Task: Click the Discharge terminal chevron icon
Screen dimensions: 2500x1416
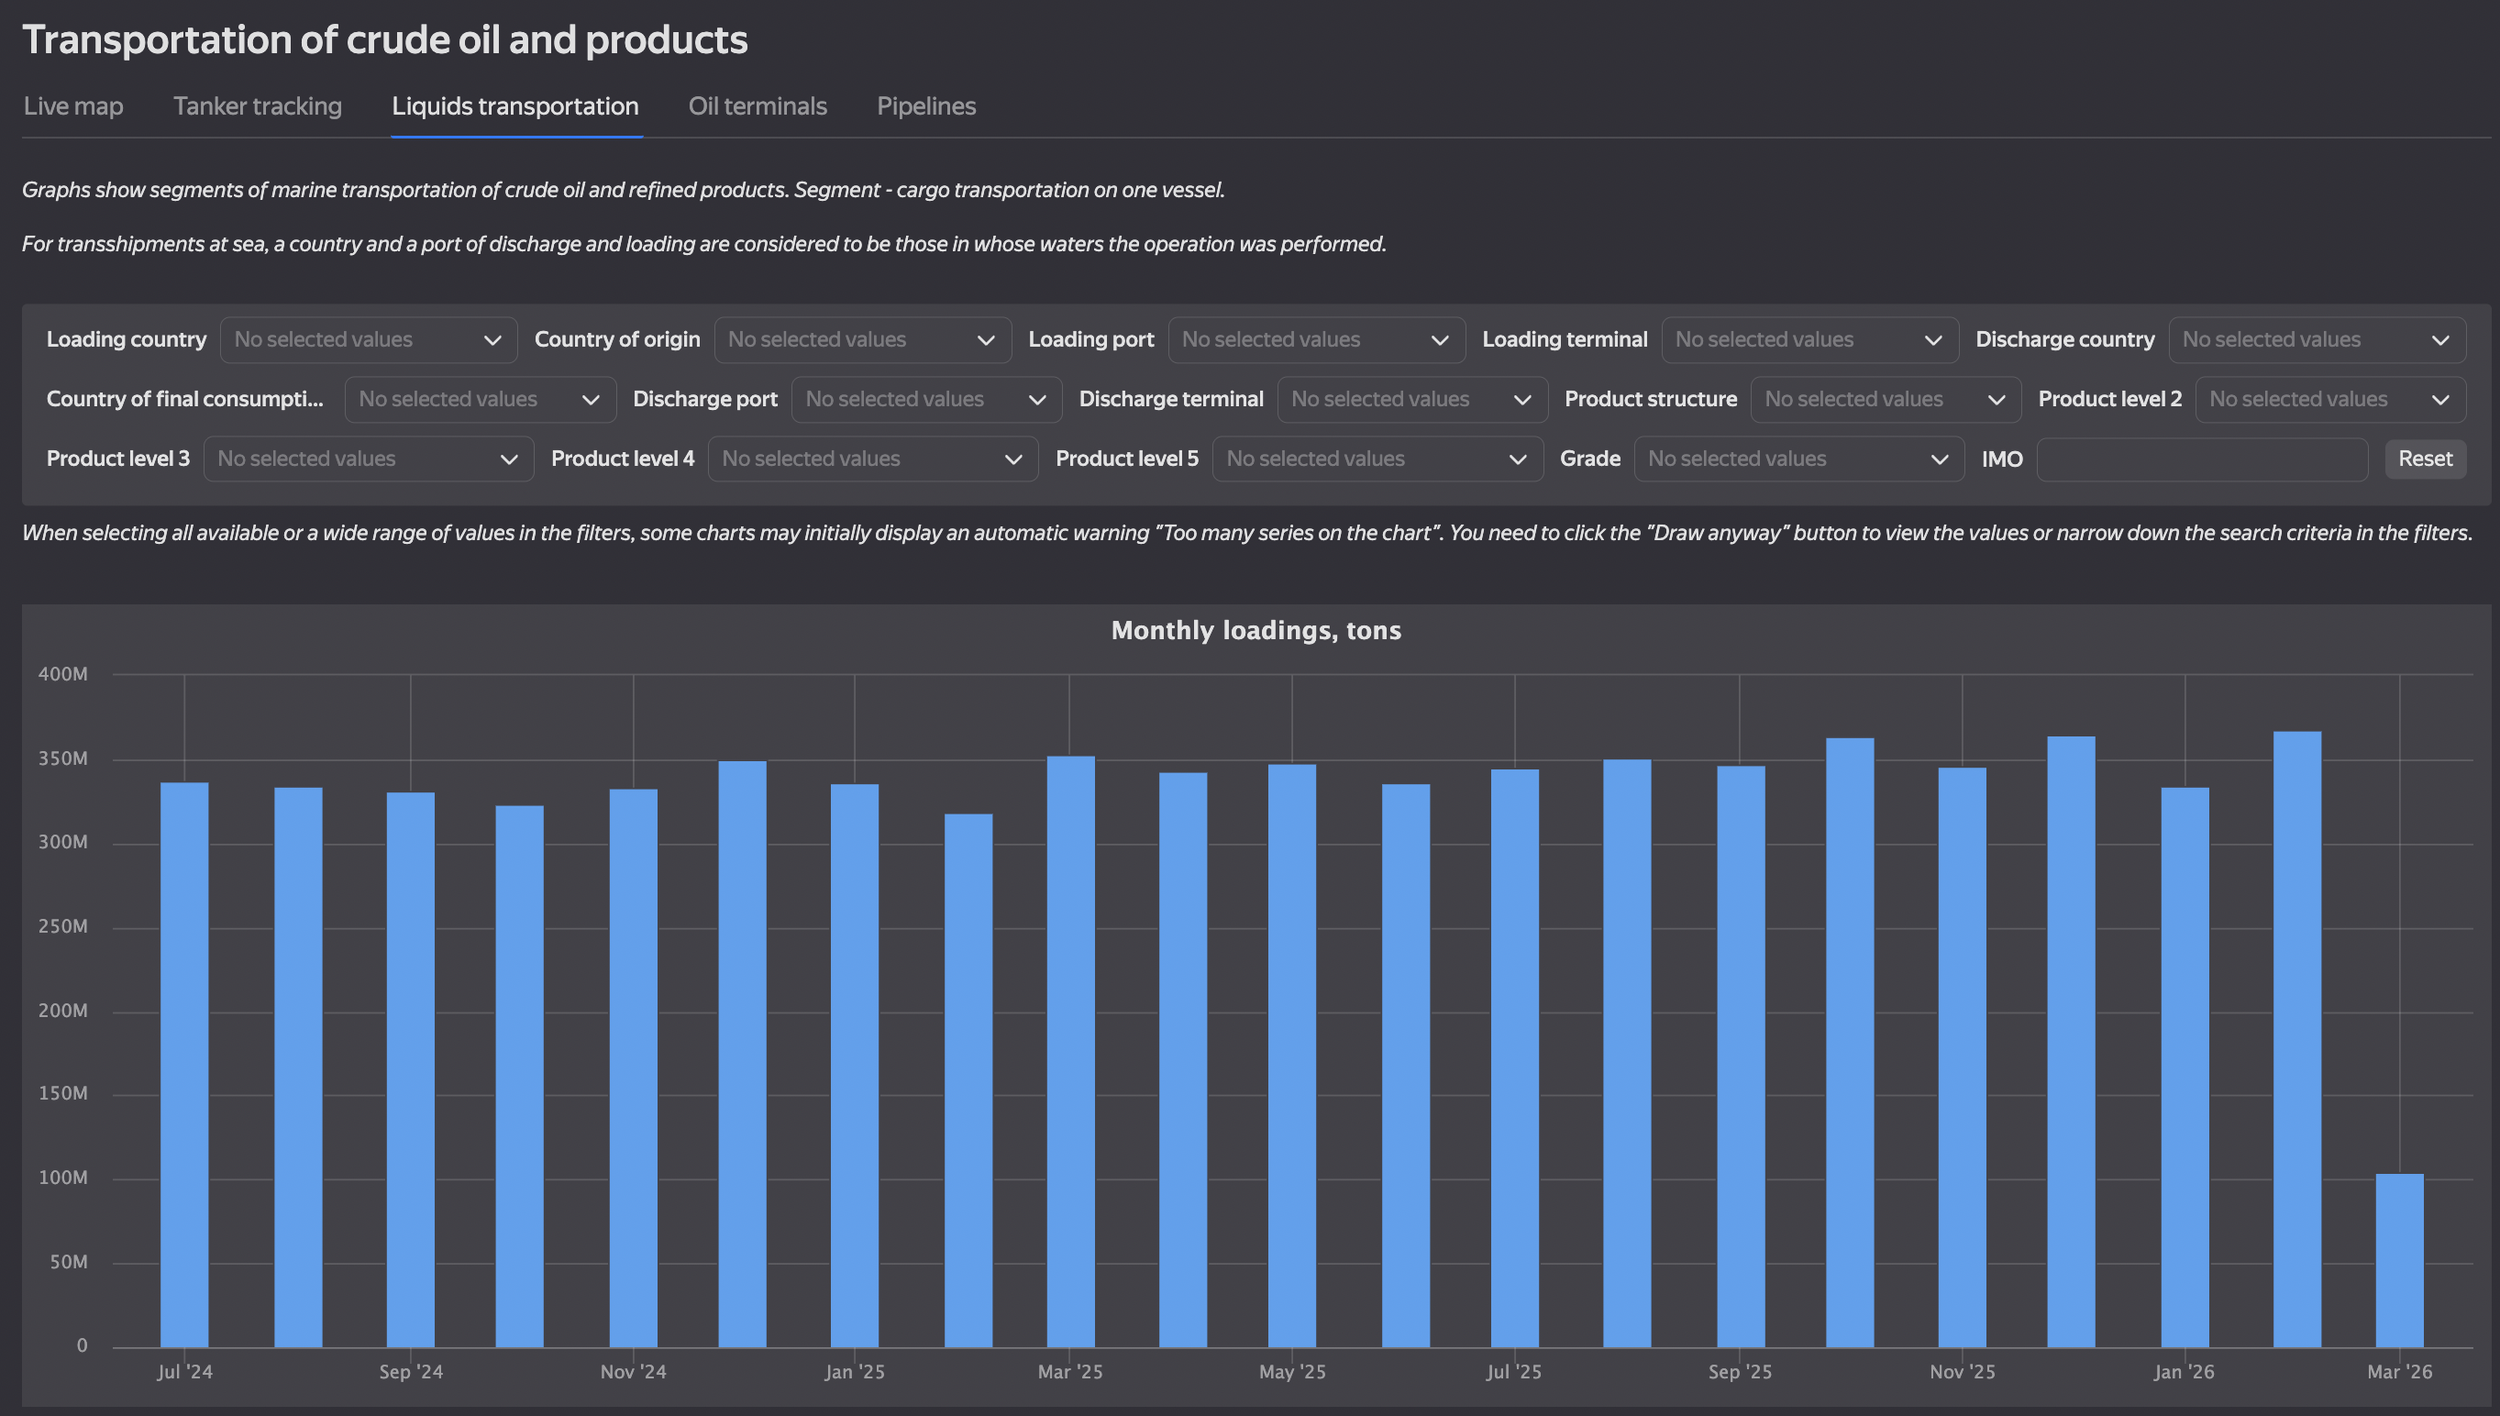Action: coord(1522,400)
